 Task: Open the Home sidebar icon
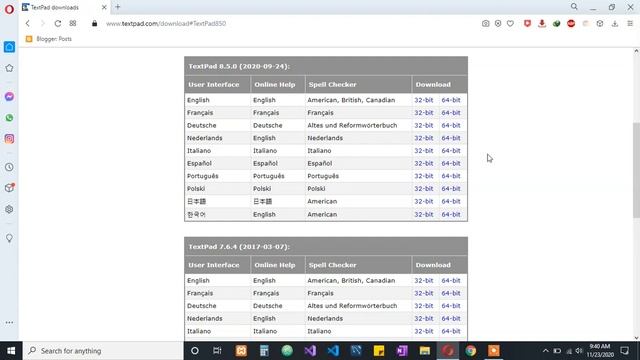click(9, 47)
